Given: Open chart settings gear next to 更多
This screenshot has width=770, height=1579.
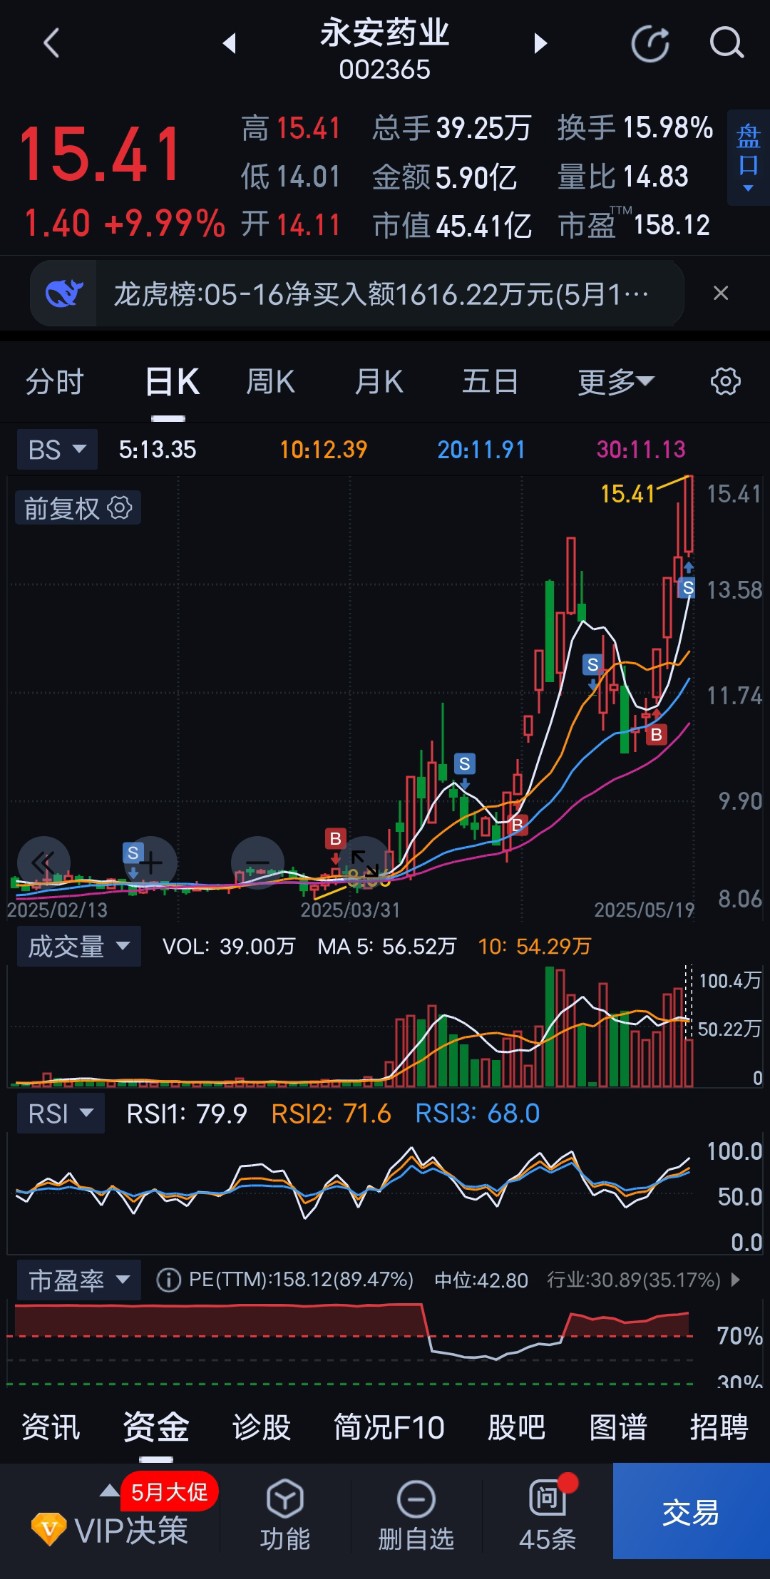Looking at the screenshot, I should pos(726,381).
